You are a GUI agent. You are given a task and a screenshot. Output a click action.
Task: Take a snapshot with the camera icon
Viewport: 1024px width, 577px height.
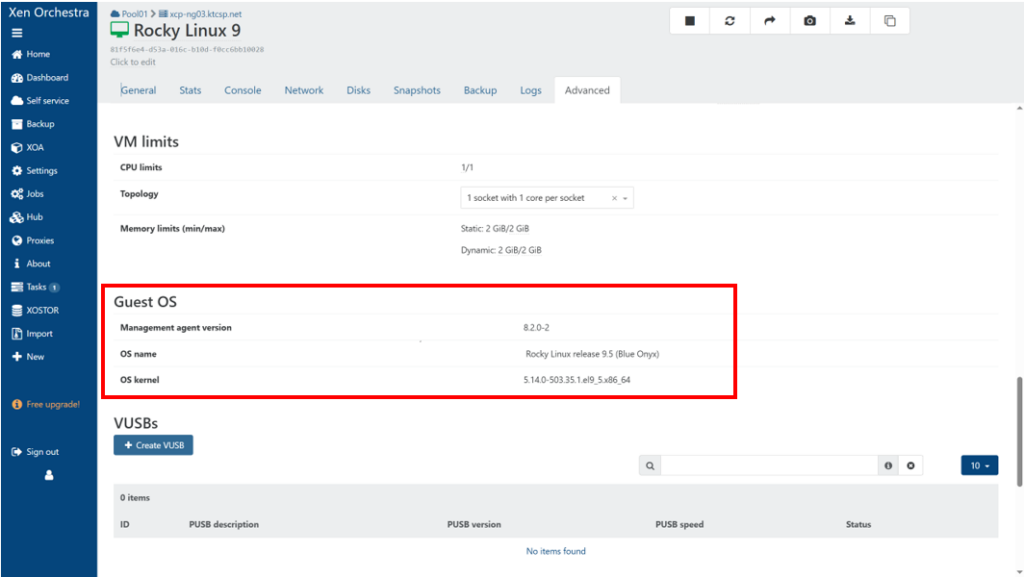click(810, 21)
